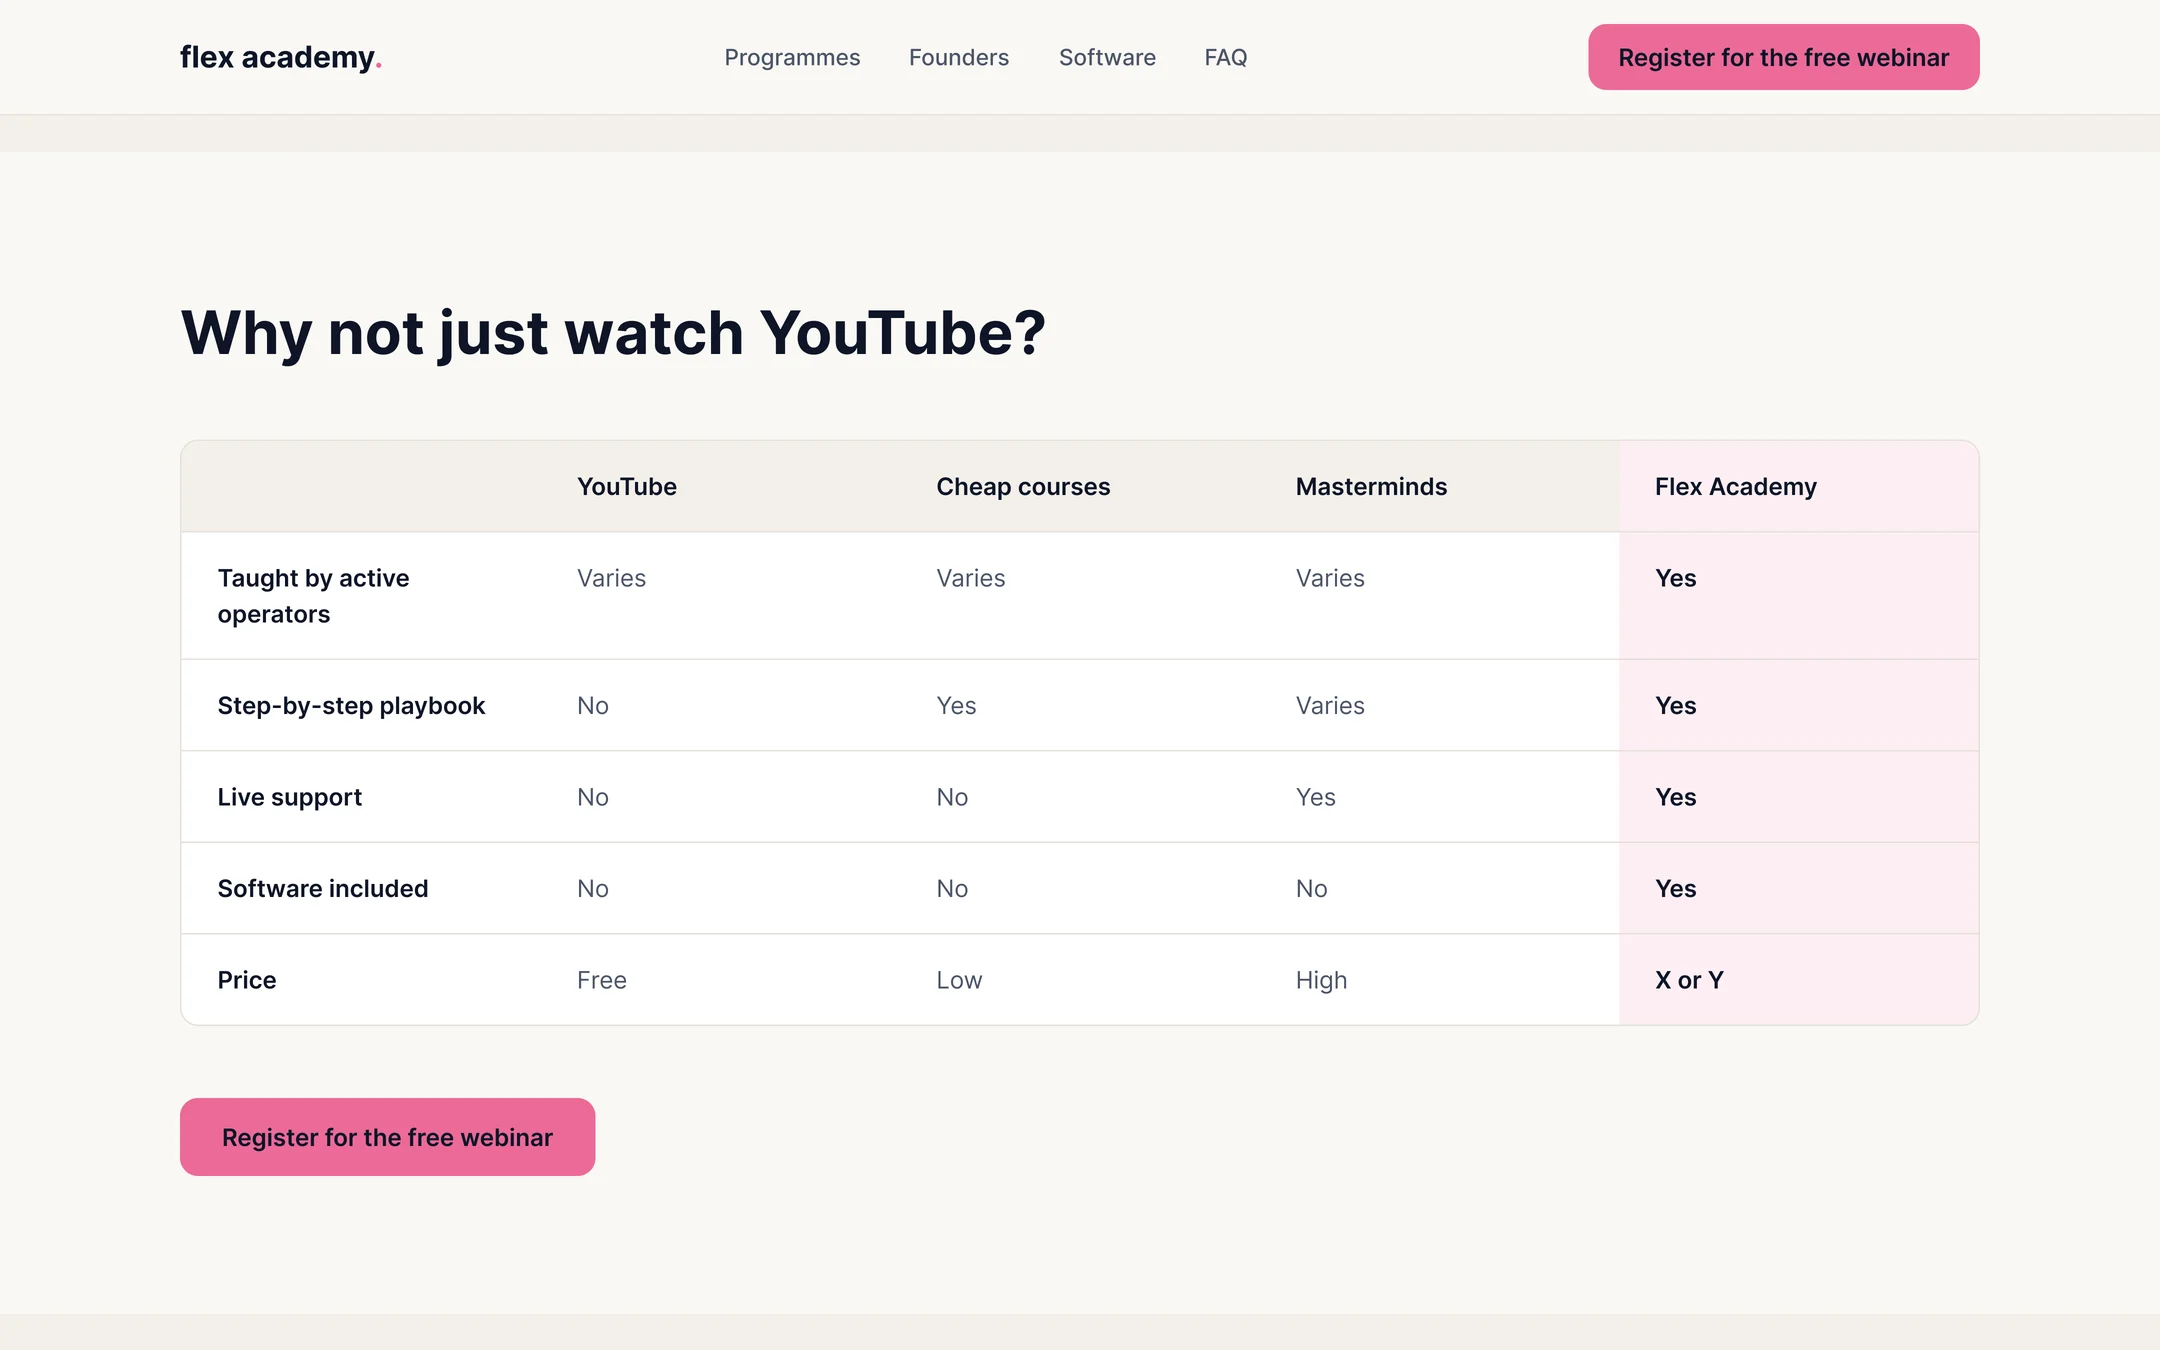Image resolution: width=2160 pixels, height=1350 pixels.
Task: Click the 'Live support' row label
Action: [290, 797]
